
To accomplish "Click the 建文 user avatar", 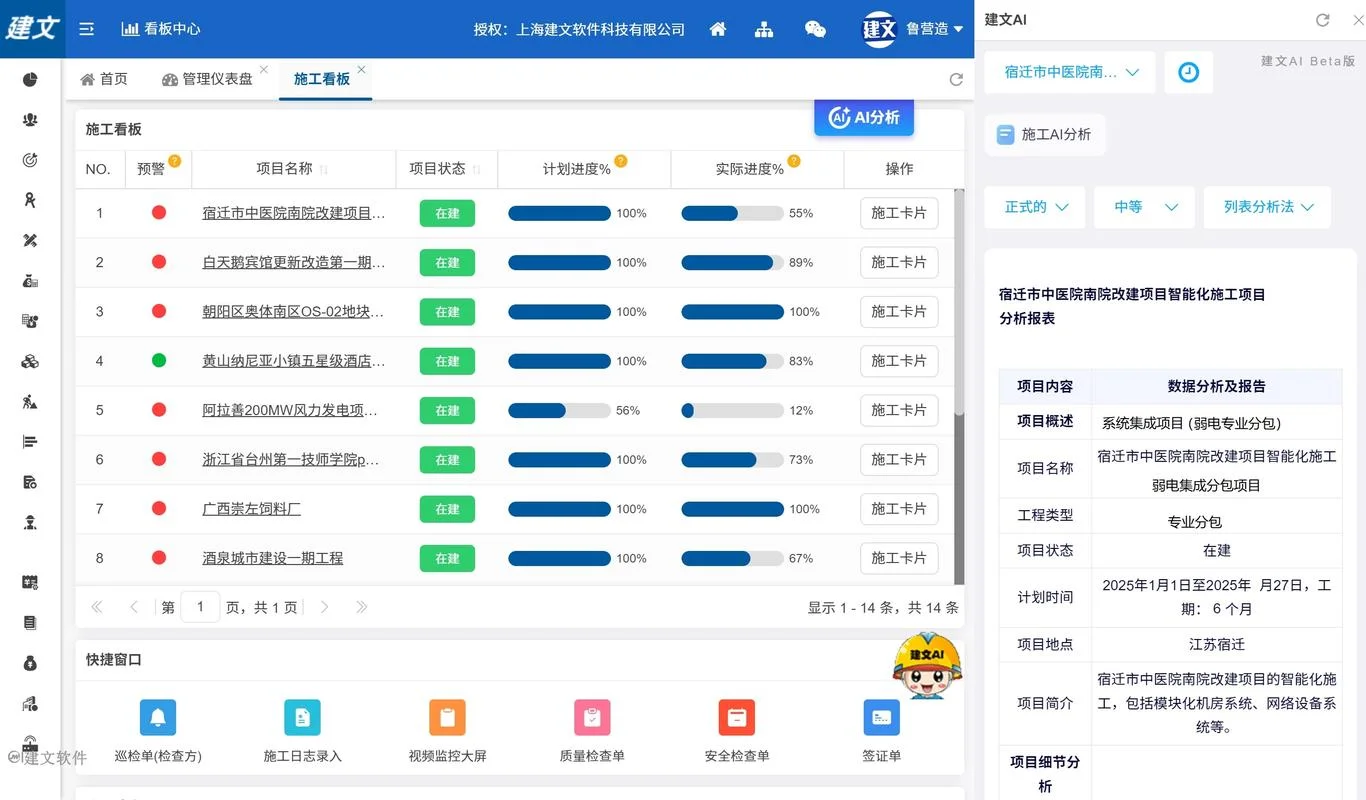I will click(x=879, y=29).
